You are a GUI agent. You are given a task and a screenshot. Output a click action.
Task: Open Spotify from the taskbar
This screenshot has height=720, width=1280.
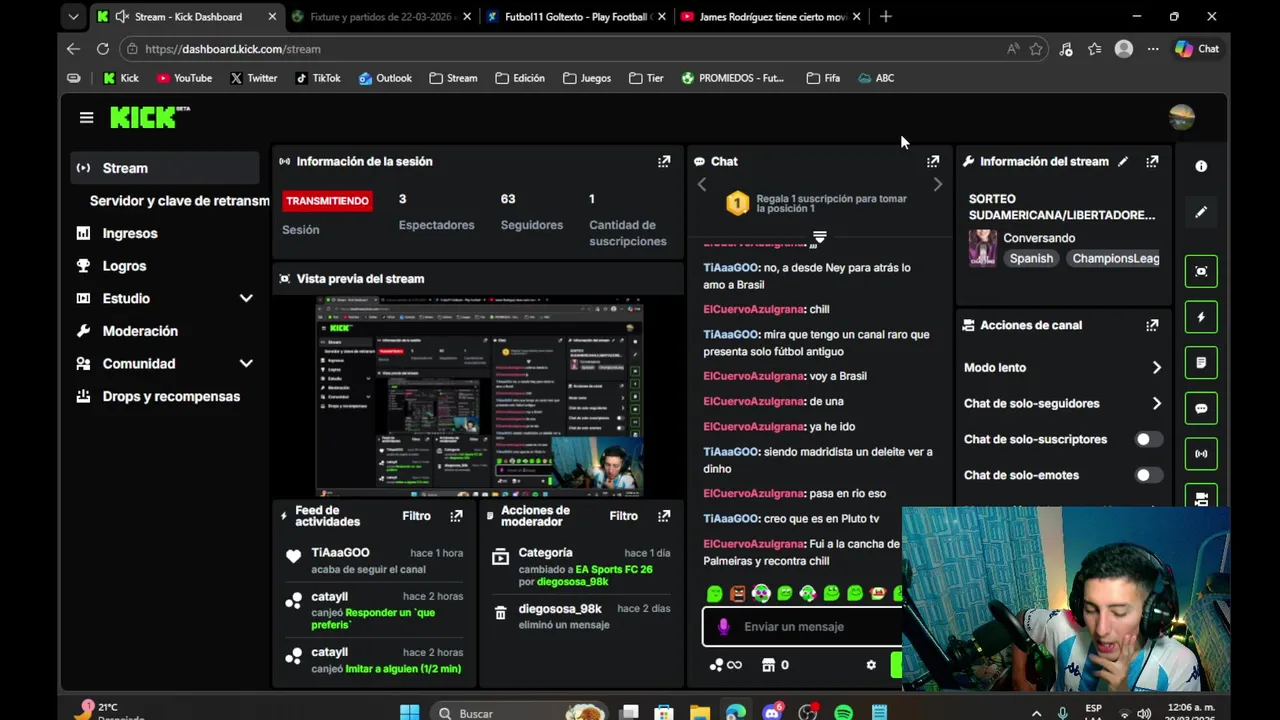pyautogui.click(x=843, y=713)
